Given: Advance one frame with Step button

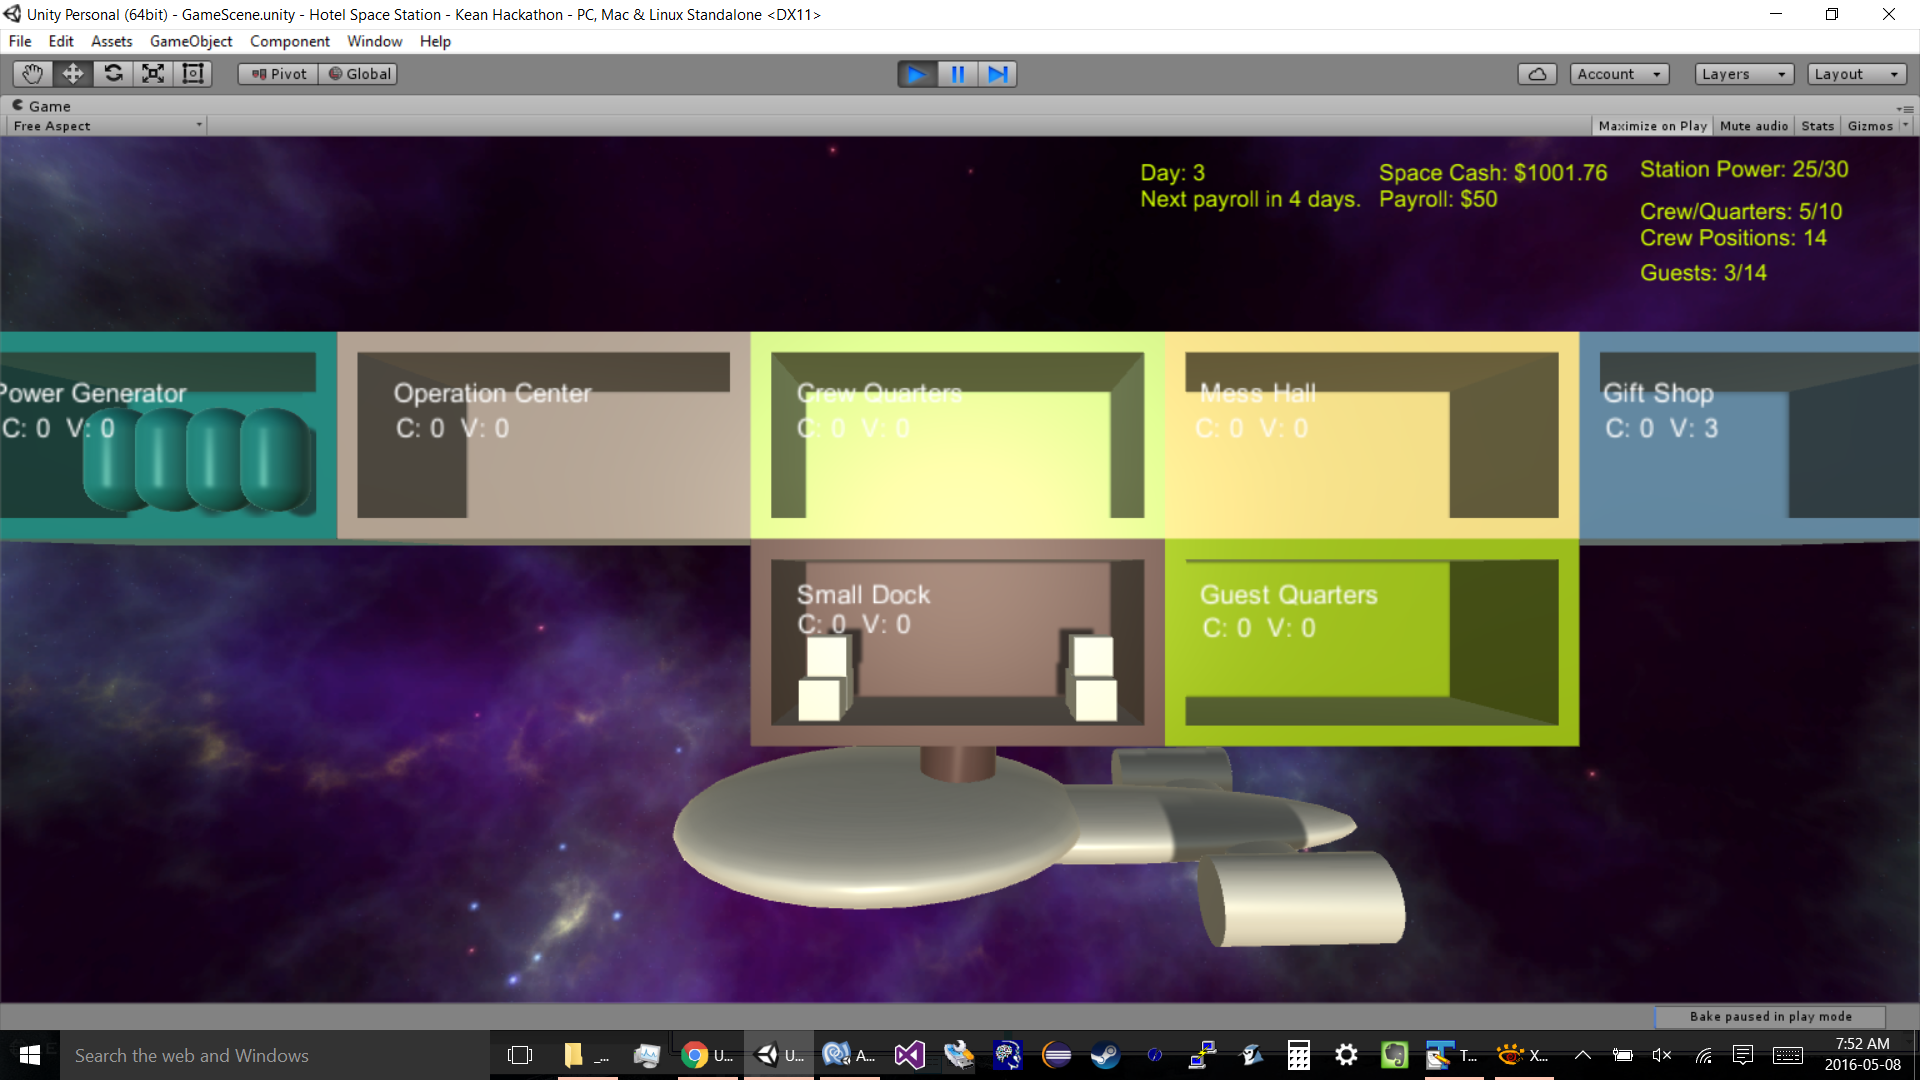Looking at the screenshot, I should click(x=997, y=74).
